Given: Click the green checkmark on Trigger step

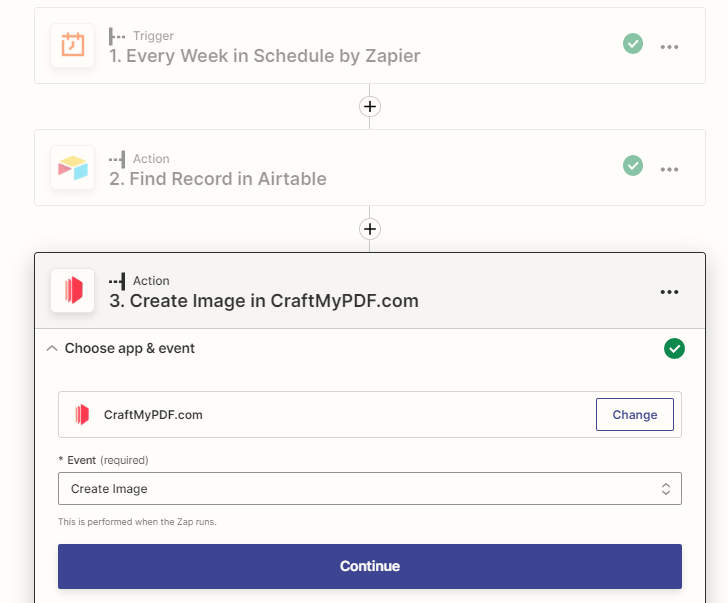Looking at the screenshot, I should (x=633, y=44).
